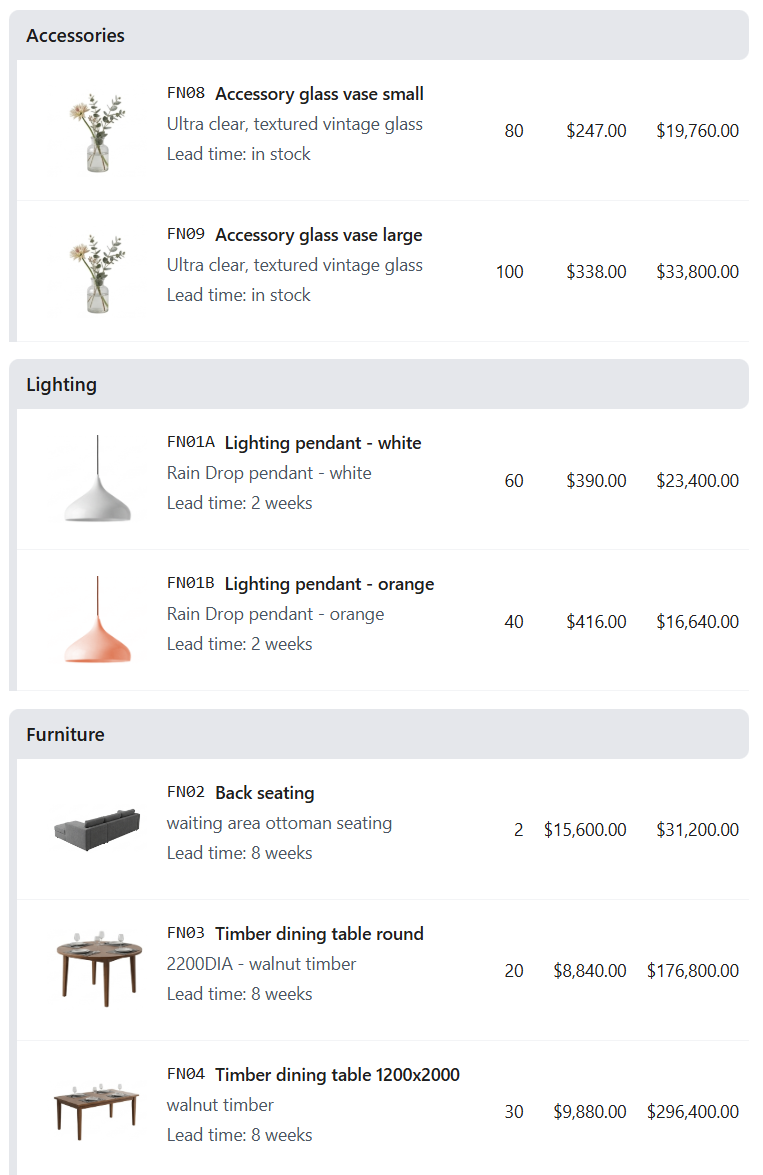763x1175 pixels.
Task: Click the rectangular dining table image
Action: click(97, 1110)
